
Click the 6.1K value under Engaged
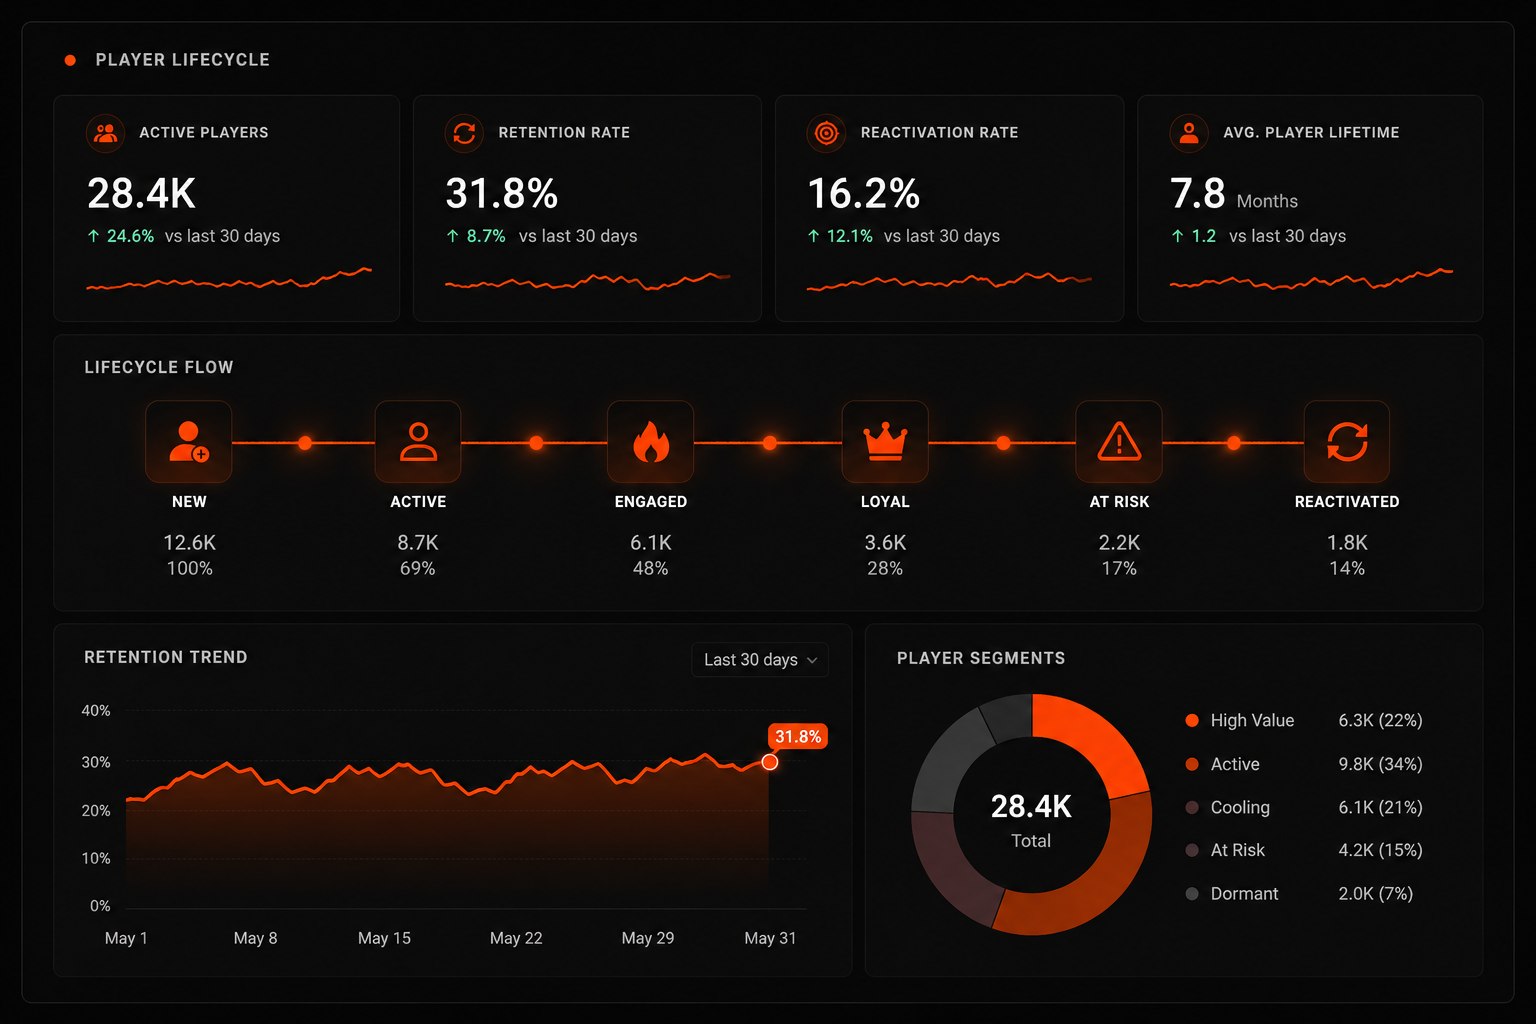pos(650,543)
